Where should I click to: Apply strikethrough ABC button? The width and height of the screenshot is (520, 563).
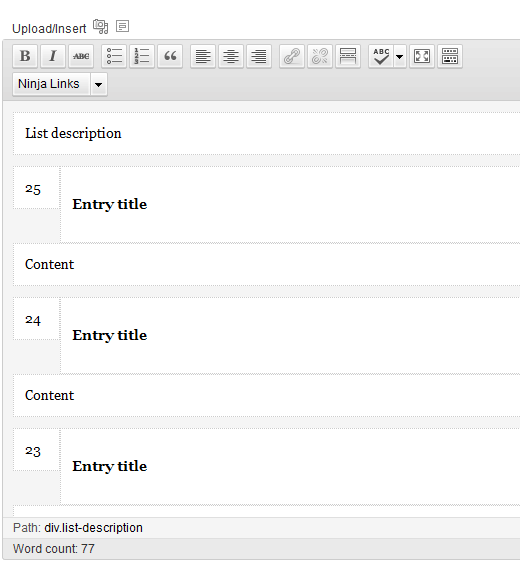click(x=81, y=56)
